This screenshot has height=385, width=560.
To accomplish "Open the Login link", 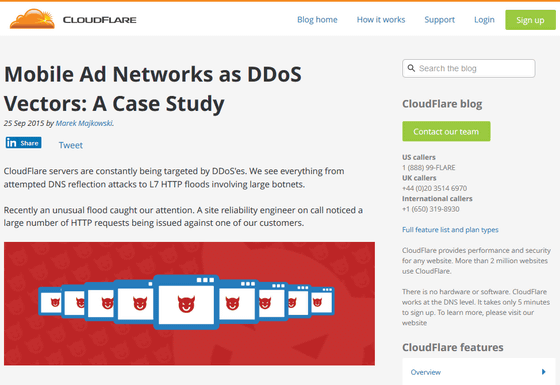I will coord(484,20).
